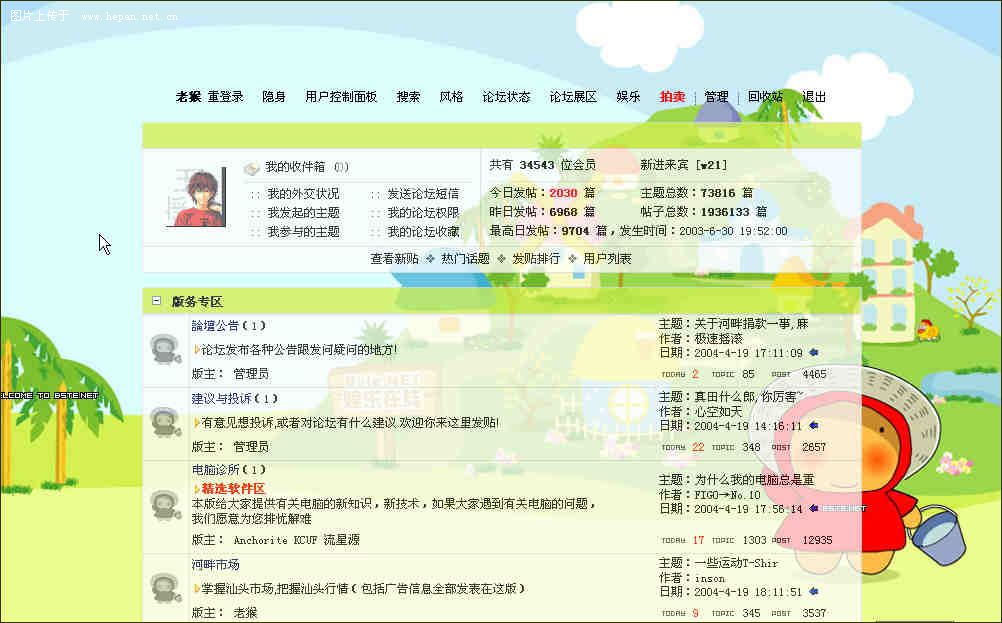Visit the red 拍卖 link
Screen dimensions: 1002x623
pos(672,96)
